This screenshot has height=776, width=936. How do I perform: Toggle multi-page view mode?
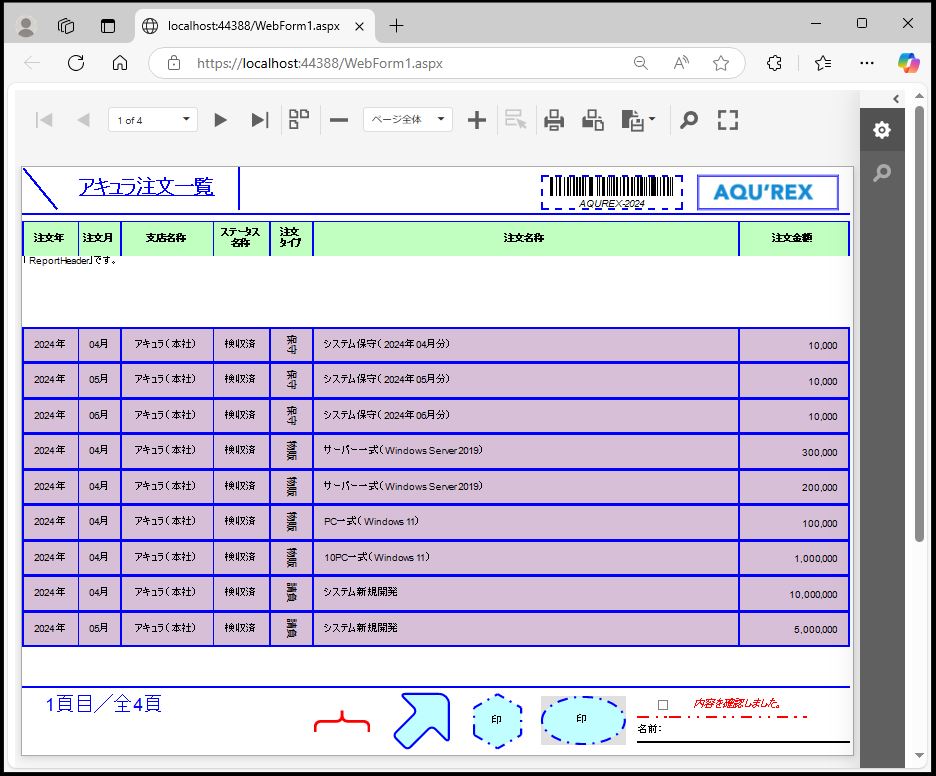tap(299, 120)
